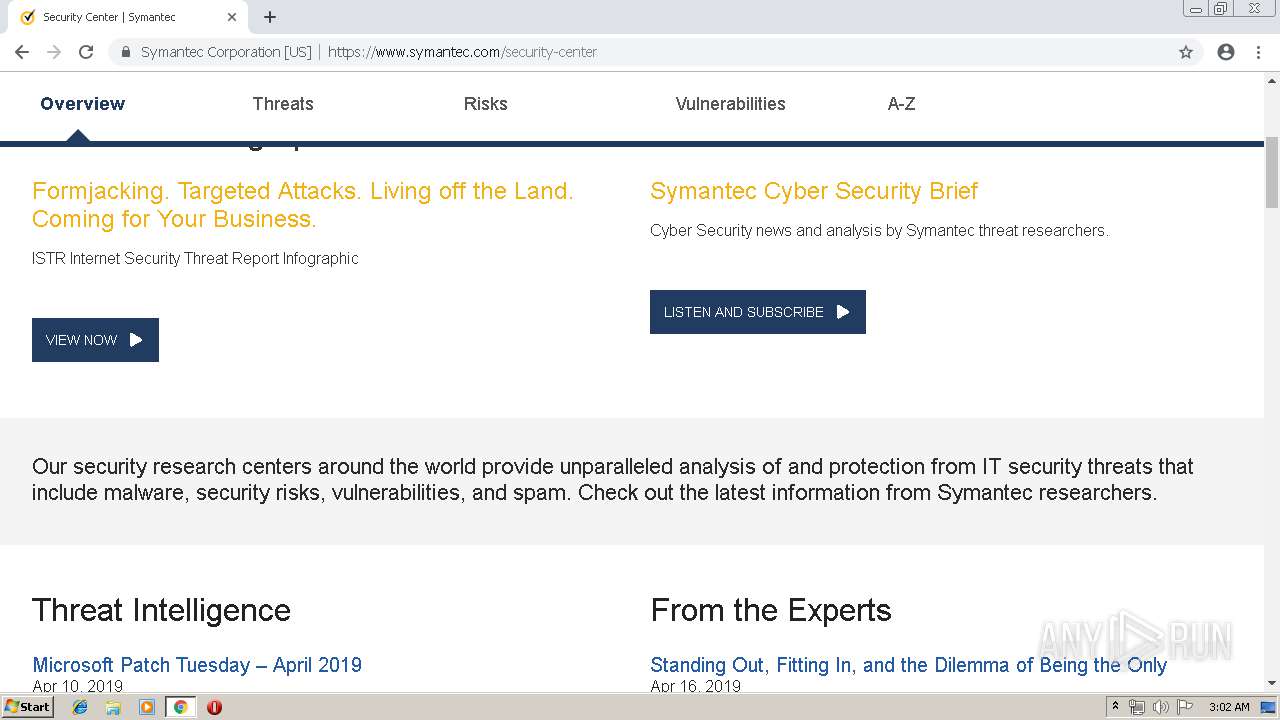Click the Threat Intelligence heading
This screenshot has width=1280, height=720.
161,610
